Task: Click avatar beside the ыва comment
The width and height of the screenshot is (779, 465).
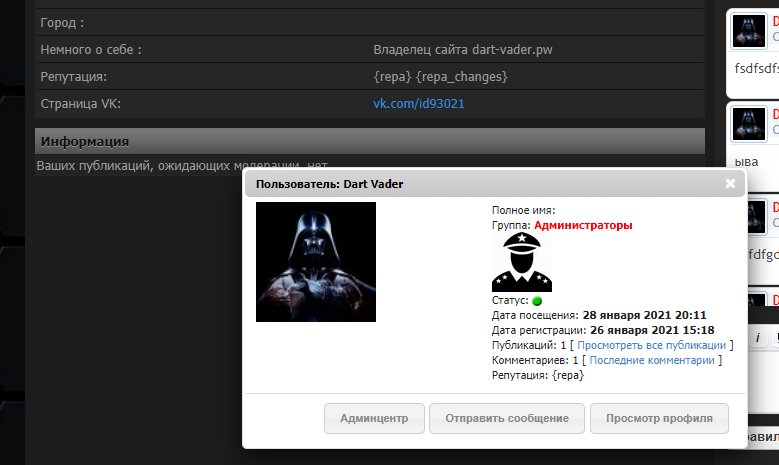Action: pos(749,124)
